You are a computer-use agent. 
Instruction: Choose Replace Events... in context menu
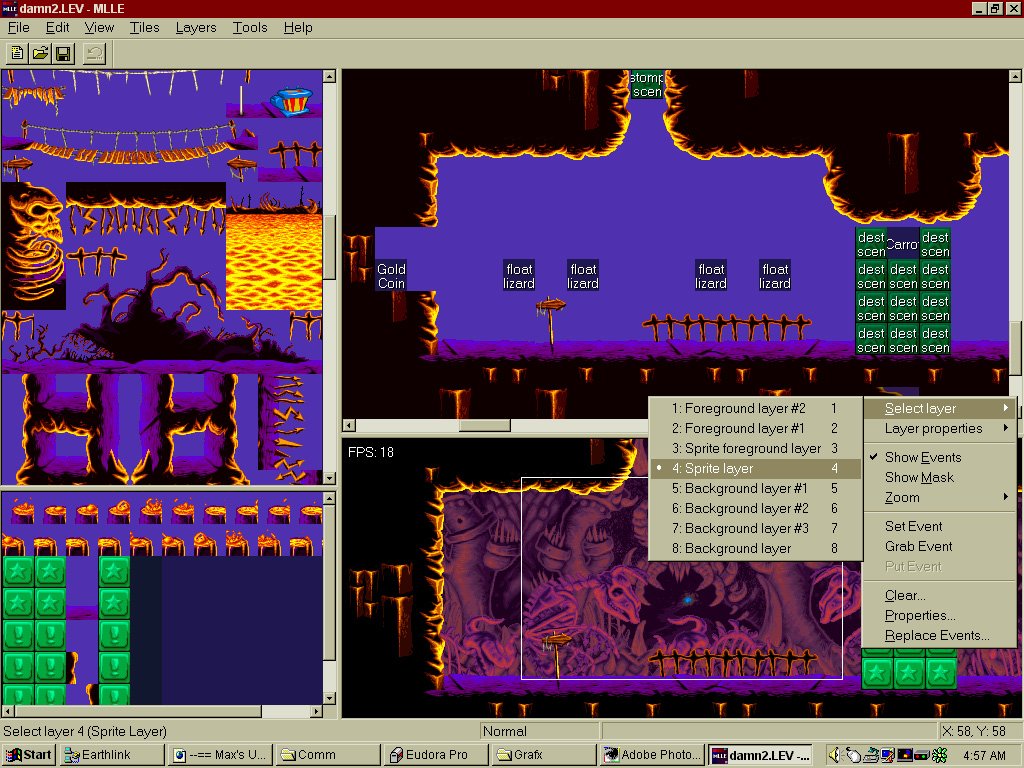(939, 635)
